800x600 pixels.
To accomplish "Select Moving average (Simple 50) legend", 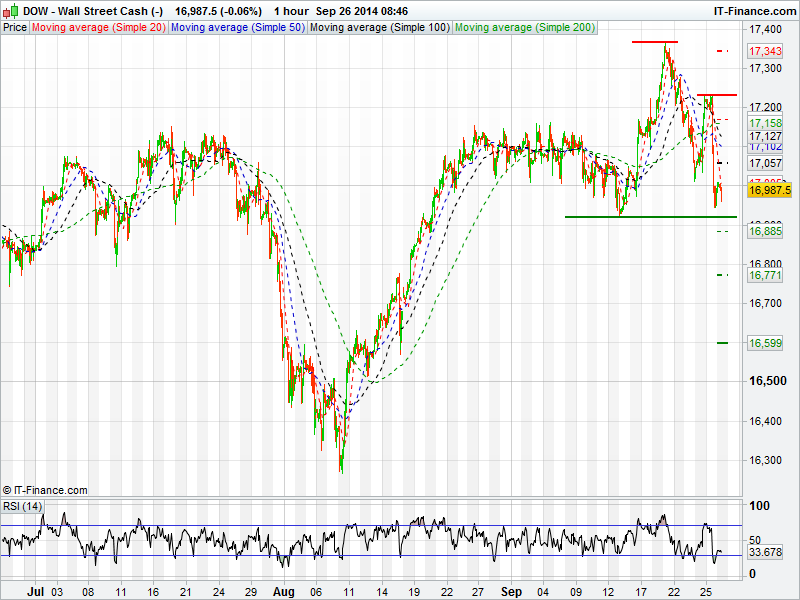I will point(238,28).
